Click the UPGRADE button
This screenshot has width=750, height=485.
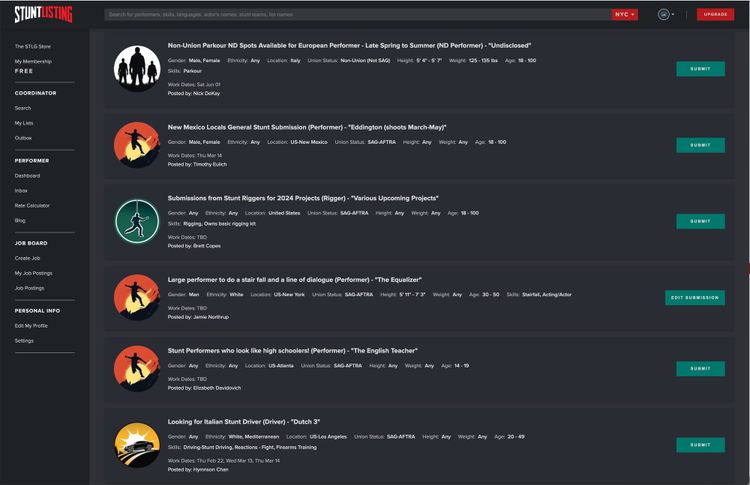coord(715,14)
